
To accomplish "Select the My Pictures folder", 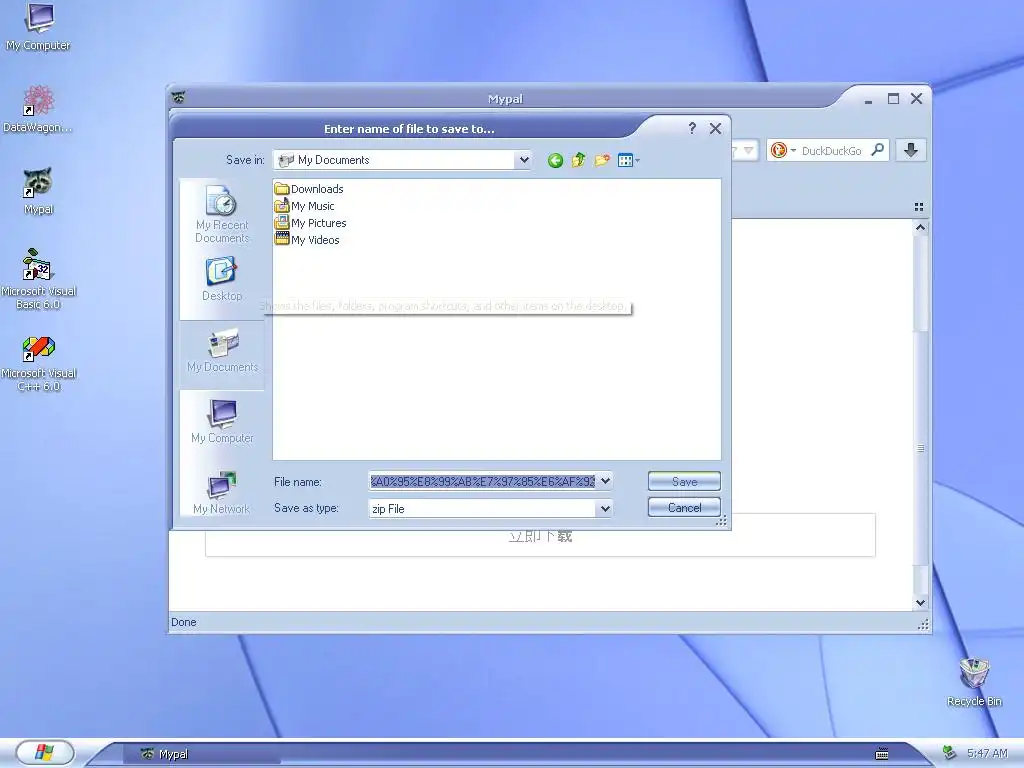I will [311, 223].
